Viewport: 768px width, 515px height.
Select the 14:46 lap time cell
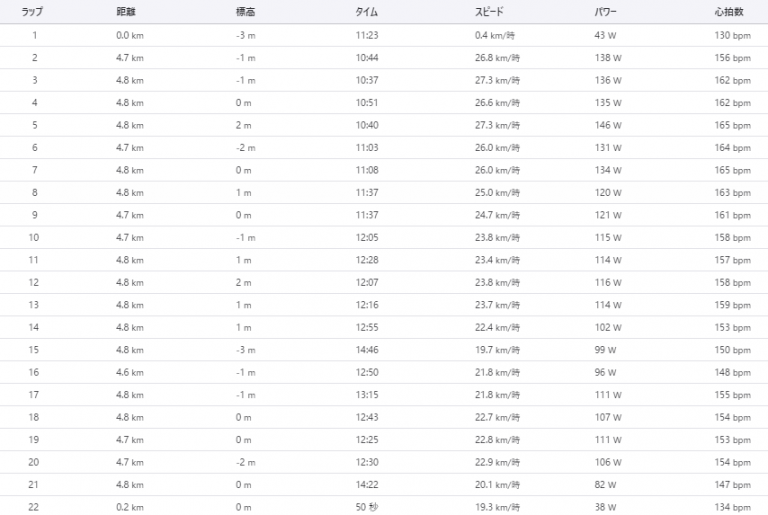pos(367,349)
